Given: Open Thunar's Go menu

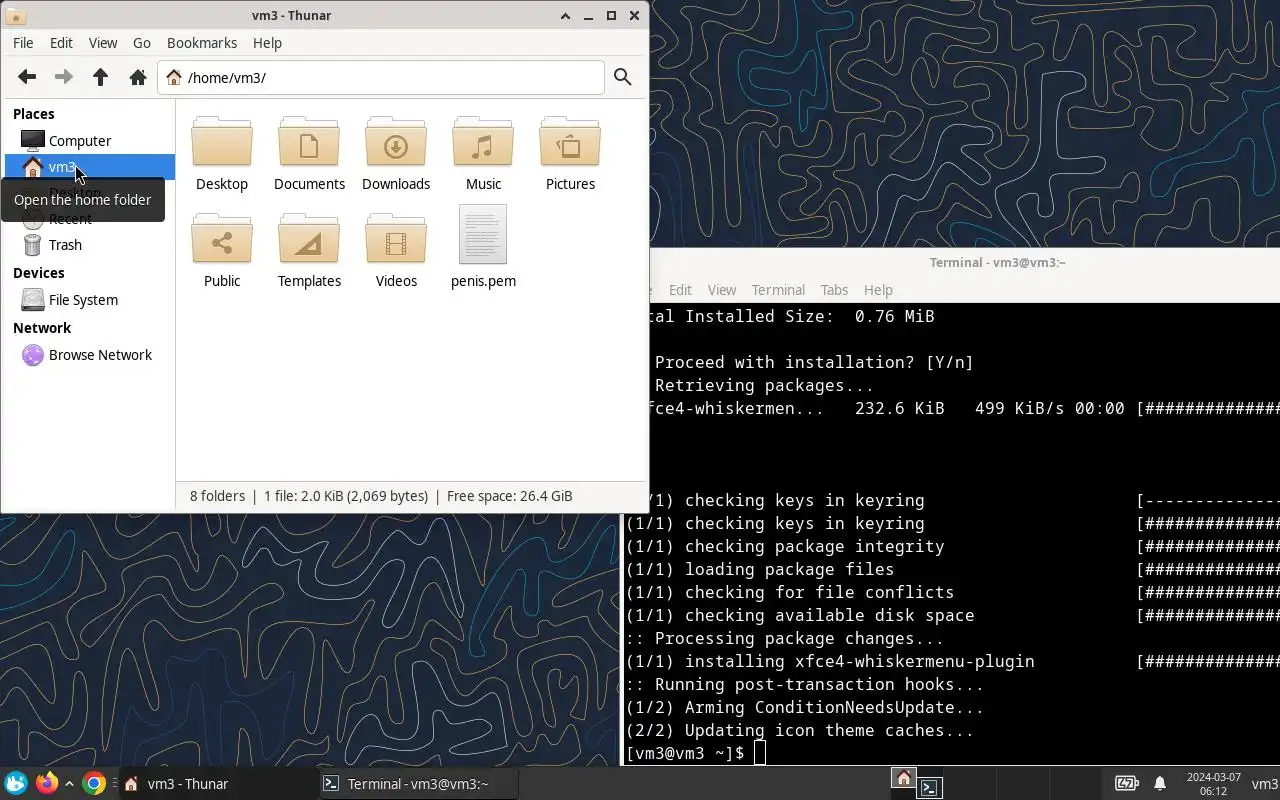Looking at the screenshot, I should point(142,43).
